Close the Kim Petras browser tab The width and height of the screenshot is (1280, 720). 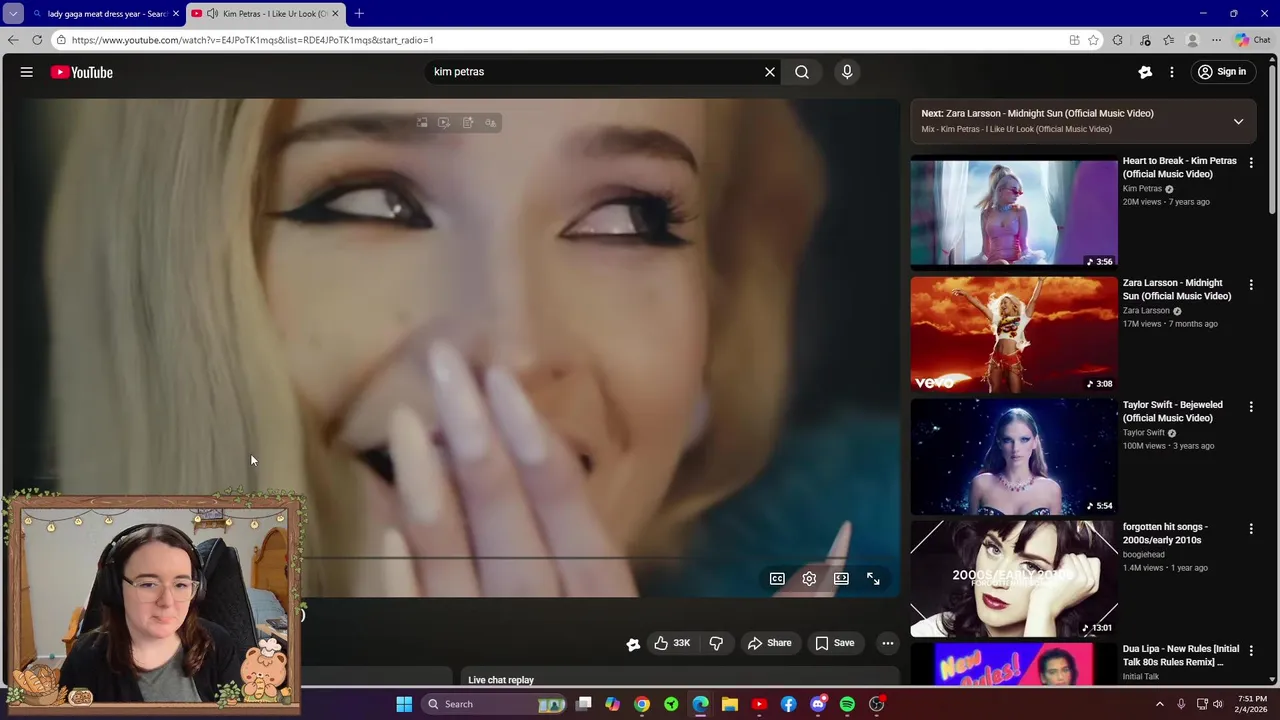point(335,14)
